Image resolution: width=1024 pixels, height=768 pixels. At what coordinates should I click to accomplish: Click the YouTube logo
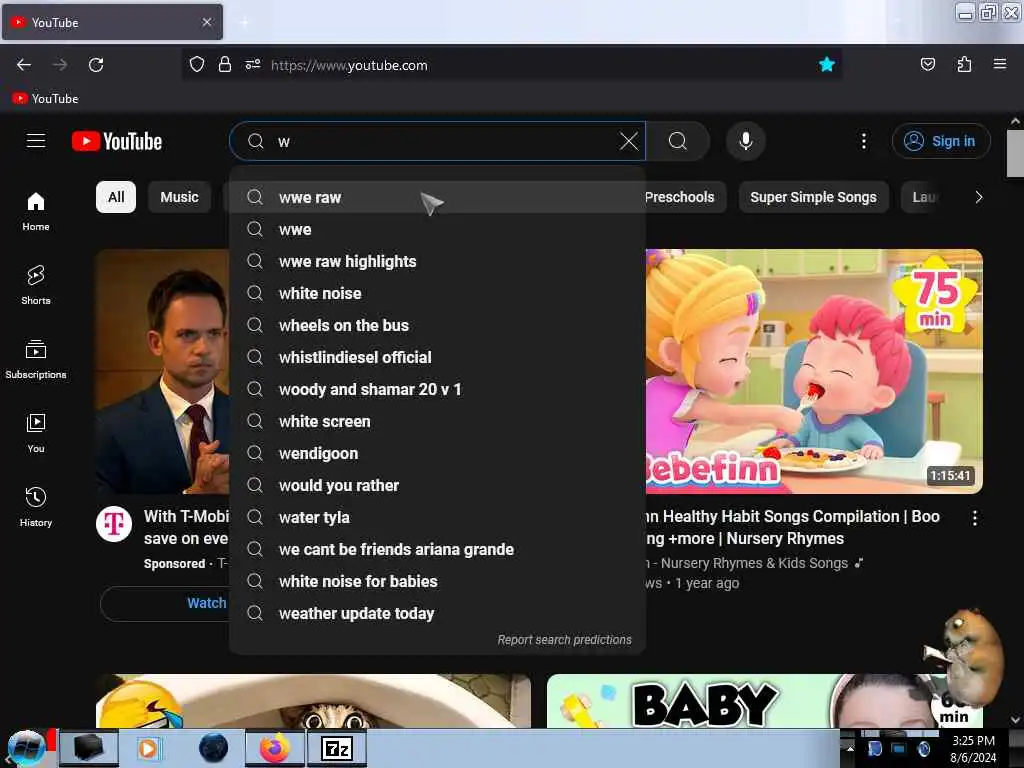(x=117, y=141)
